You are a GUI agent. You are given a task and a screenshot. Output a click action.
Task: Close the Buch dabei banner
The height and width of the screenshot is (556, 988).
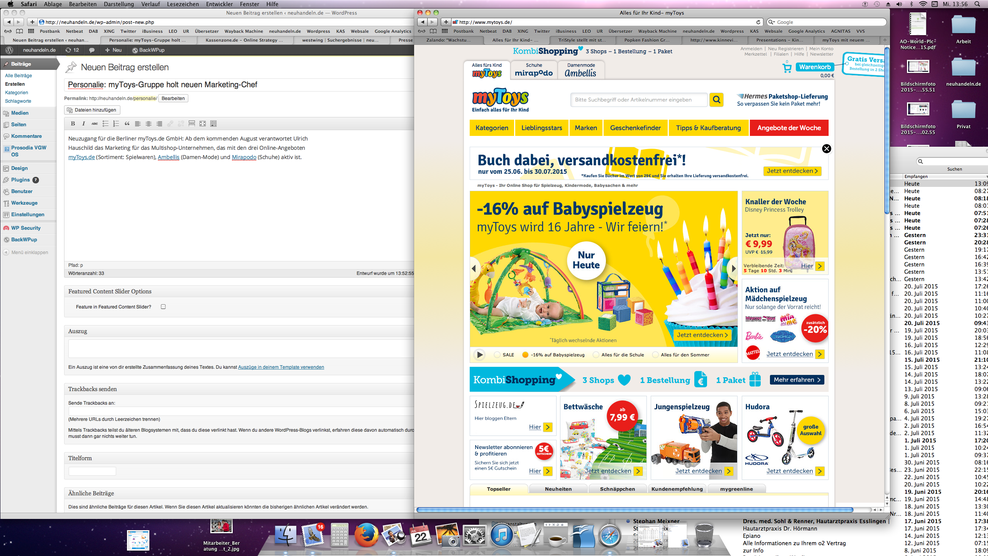826,149
